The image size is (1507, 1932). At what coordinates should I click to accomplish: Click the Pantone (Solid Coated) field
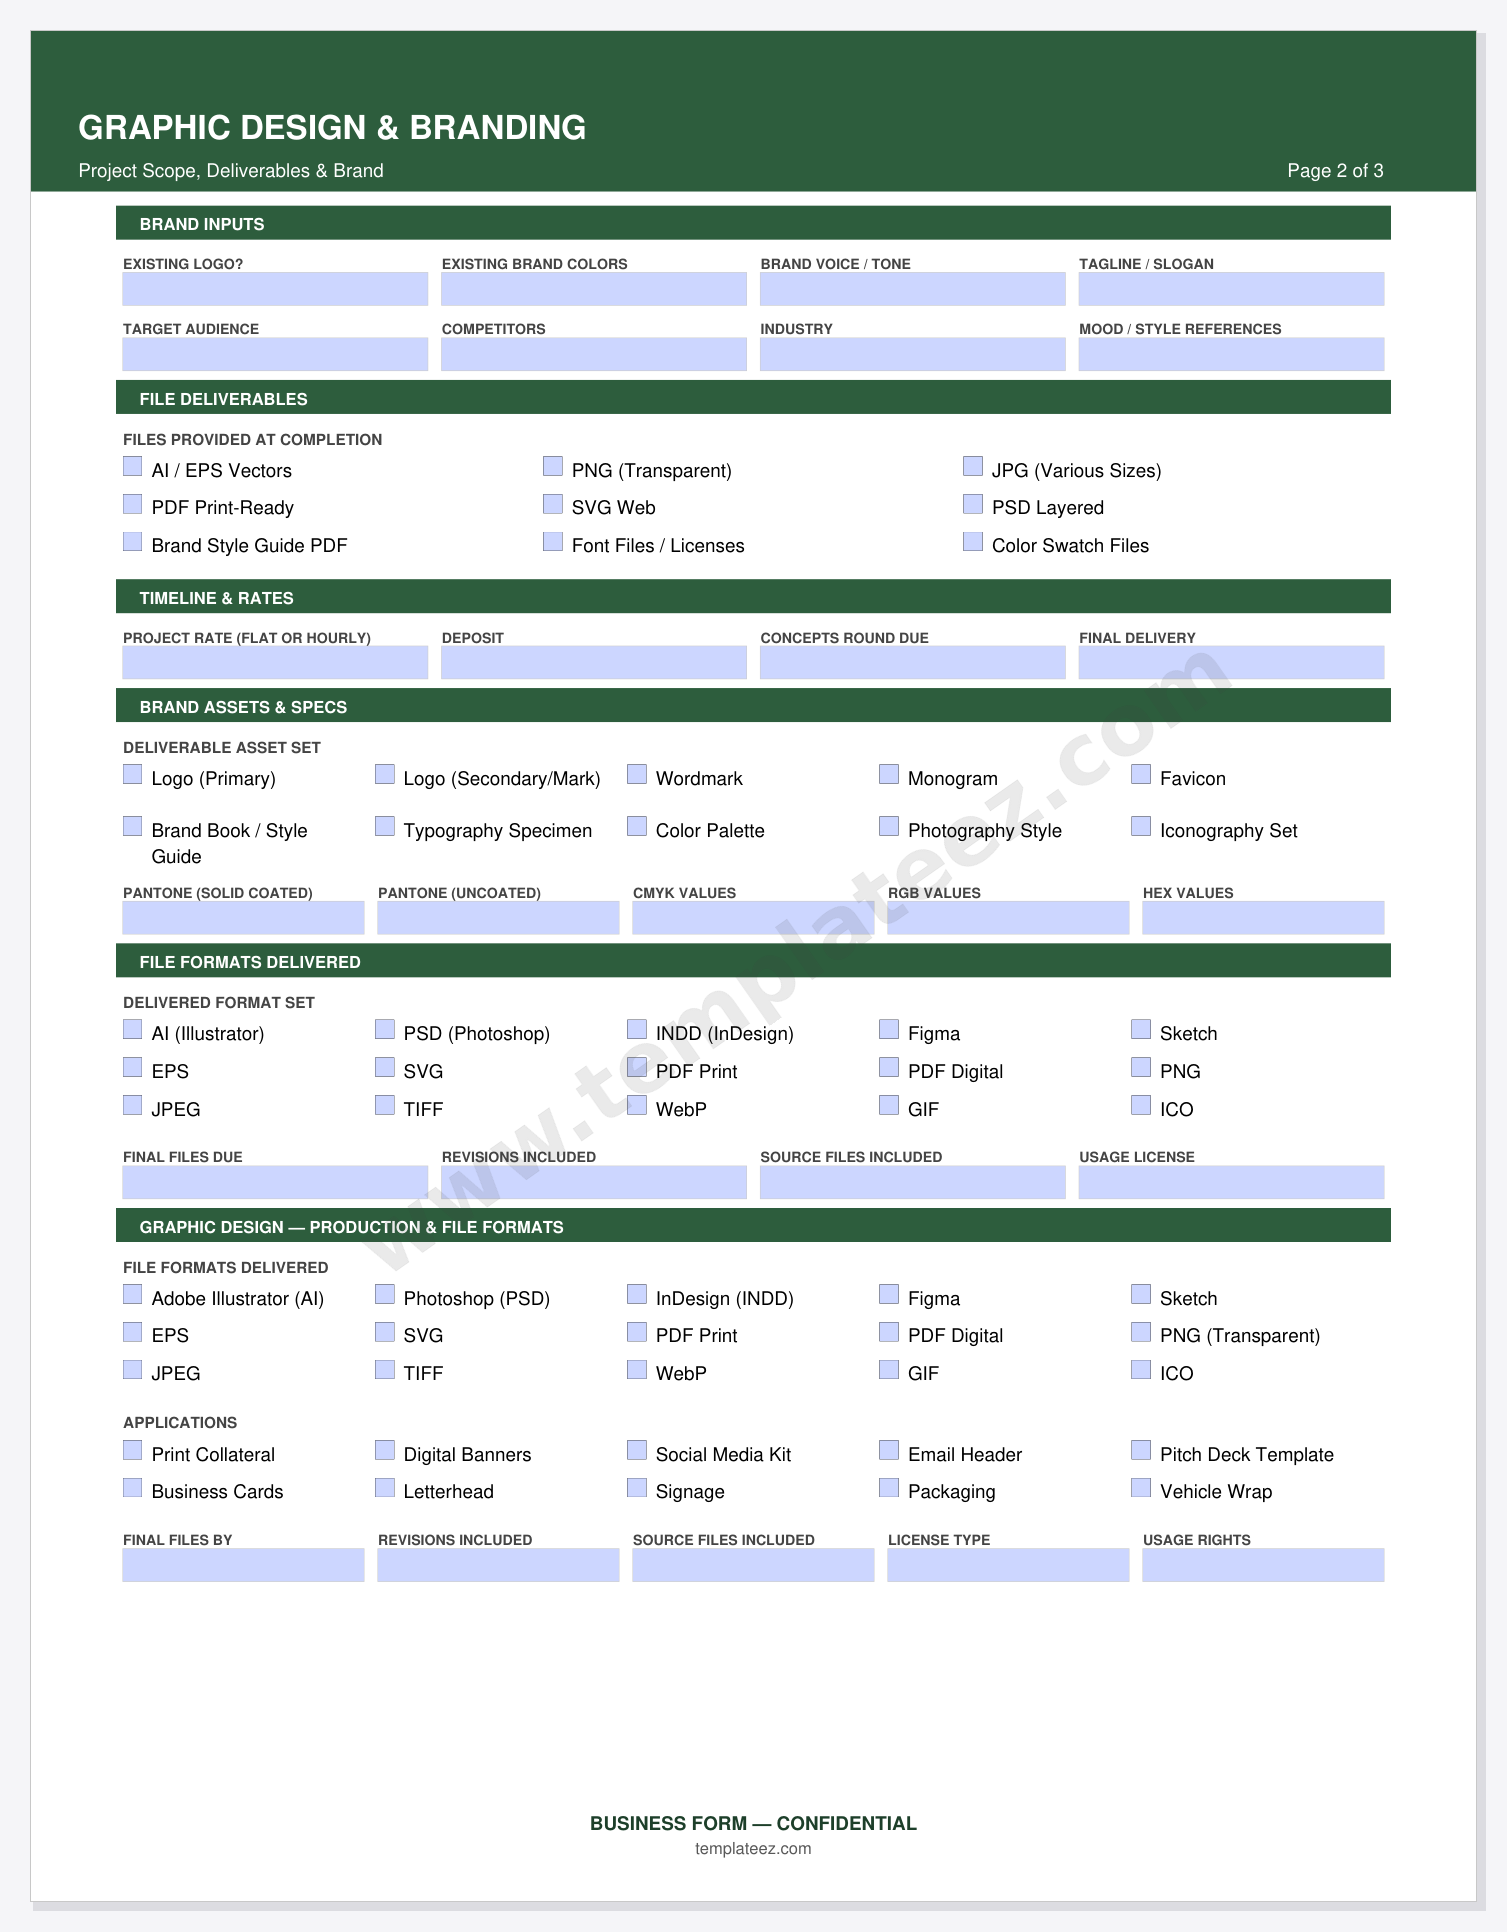243,918
